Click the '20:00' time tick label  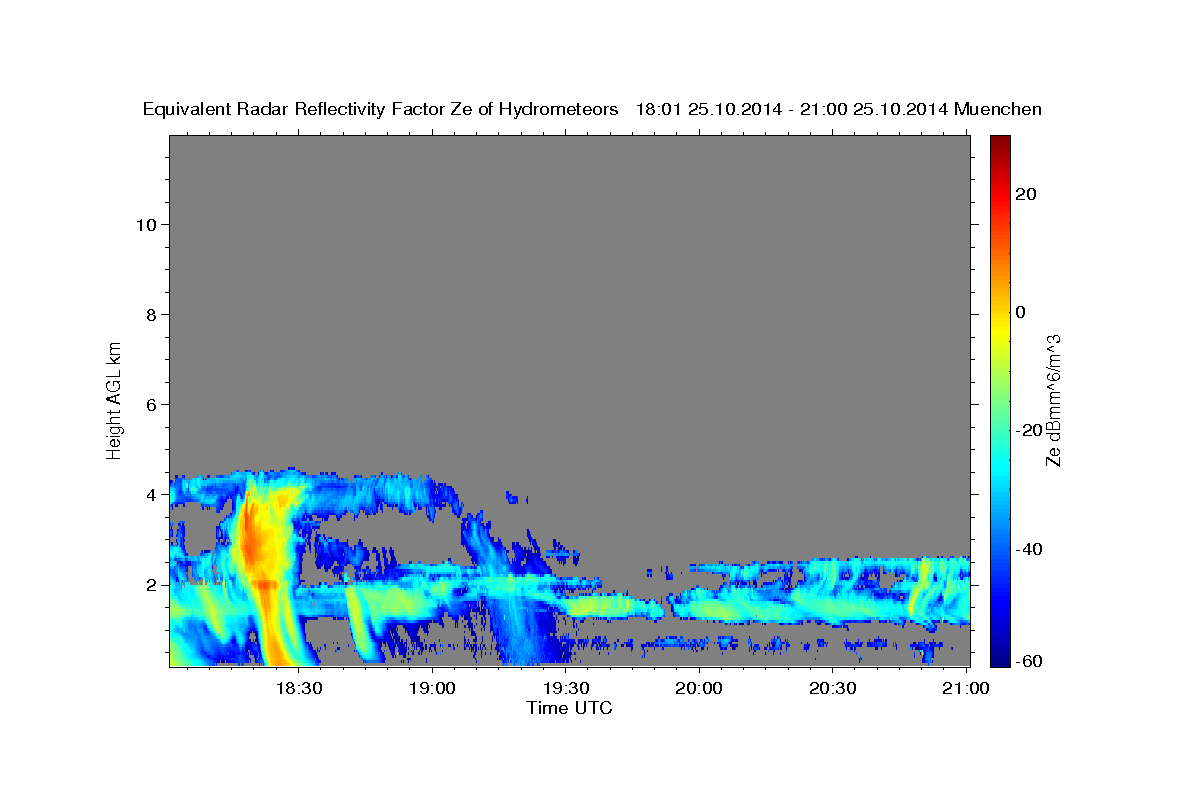[699, 688]
